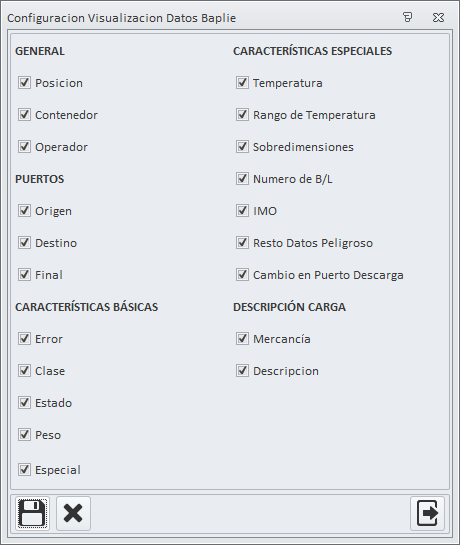Uncheck the Peso checkbox

click(24, 434)
